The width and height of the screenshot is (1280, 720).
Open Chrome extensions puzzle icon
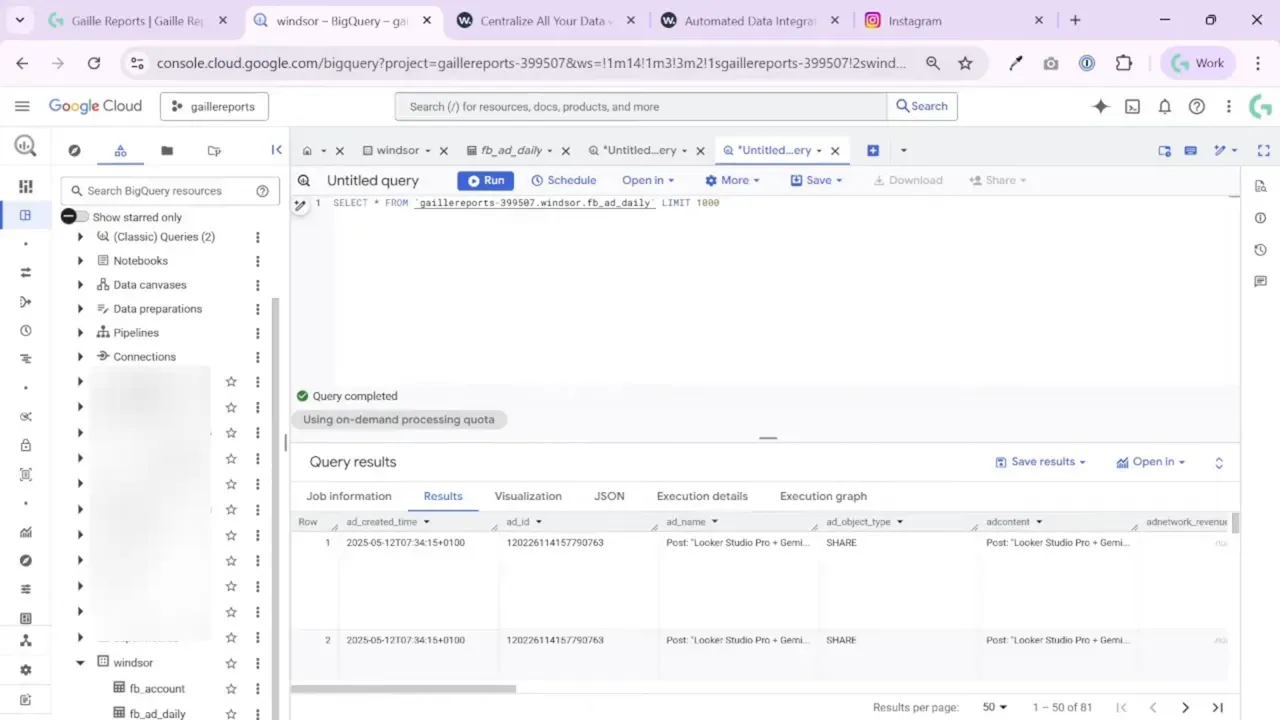[1124, 63]
